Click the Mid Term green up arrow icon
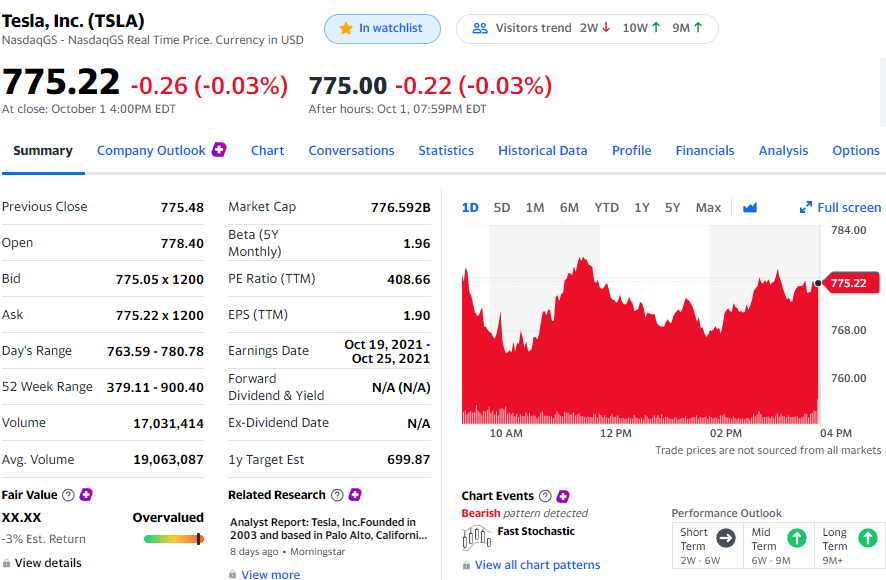 coord(797,538)
